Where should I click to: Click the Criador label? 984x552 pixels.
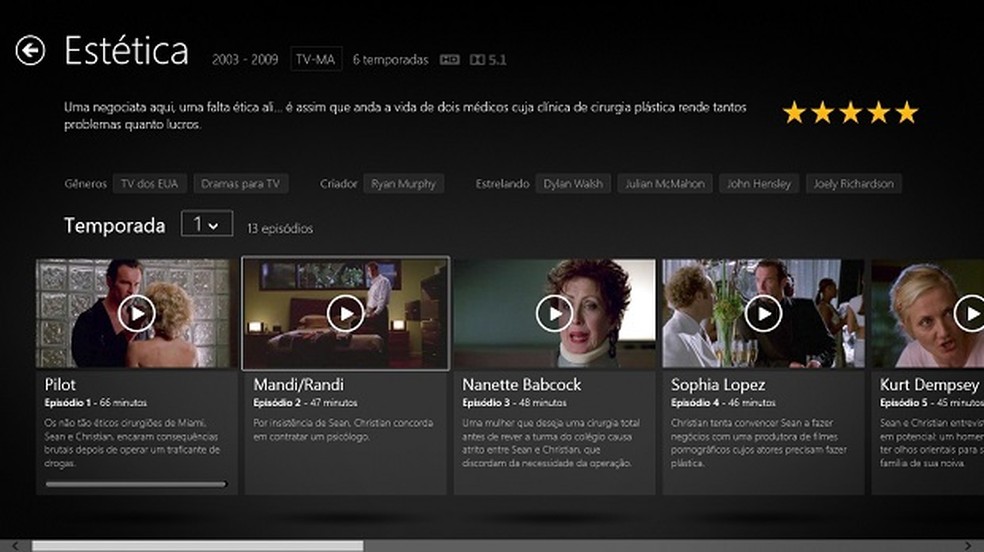[338, 184]
